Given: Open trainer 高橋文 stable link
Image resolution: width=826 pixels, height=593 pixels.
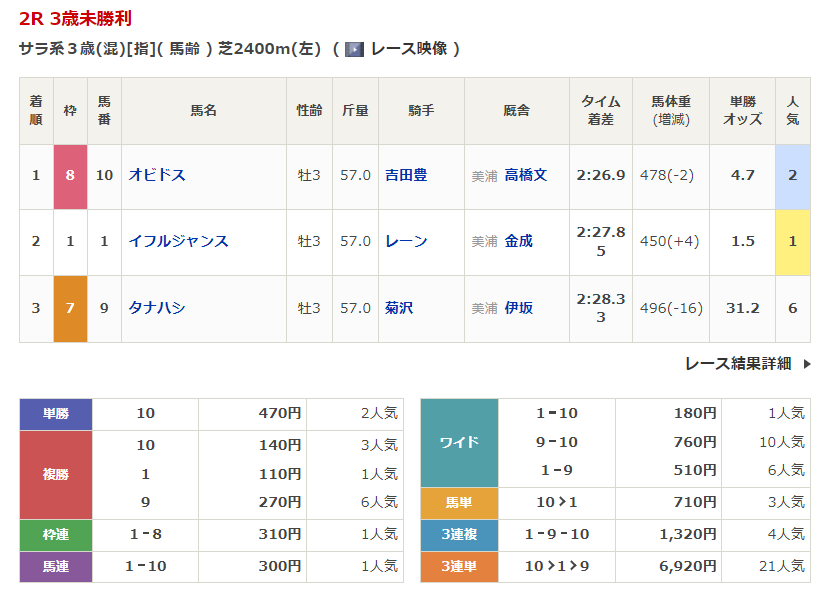Looking at the screenshot, I should pyautogui.click(x=525, y=175).
